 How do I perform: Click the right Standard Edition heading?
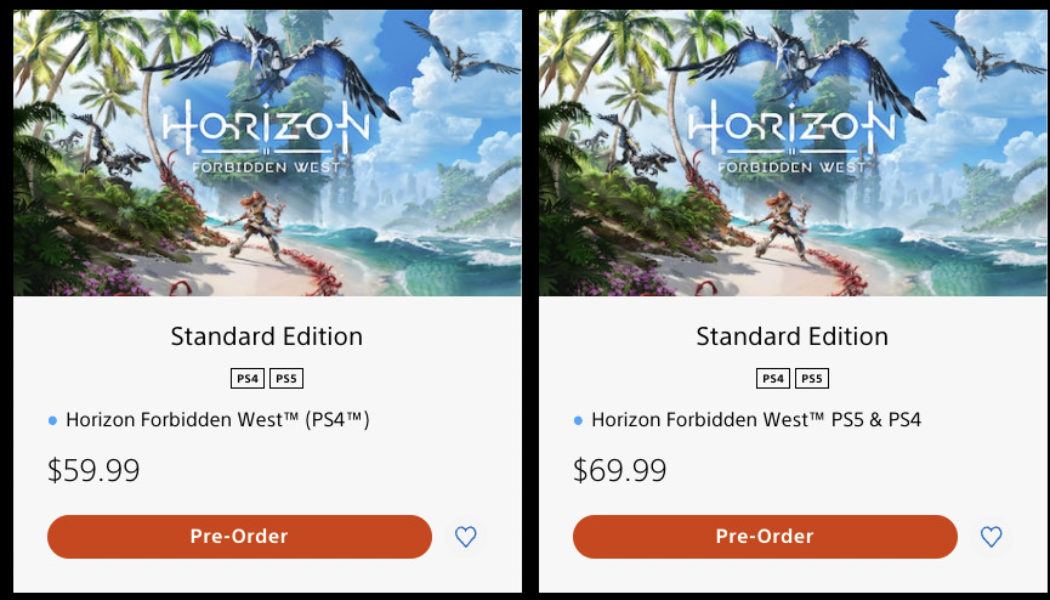click(792, 337)
